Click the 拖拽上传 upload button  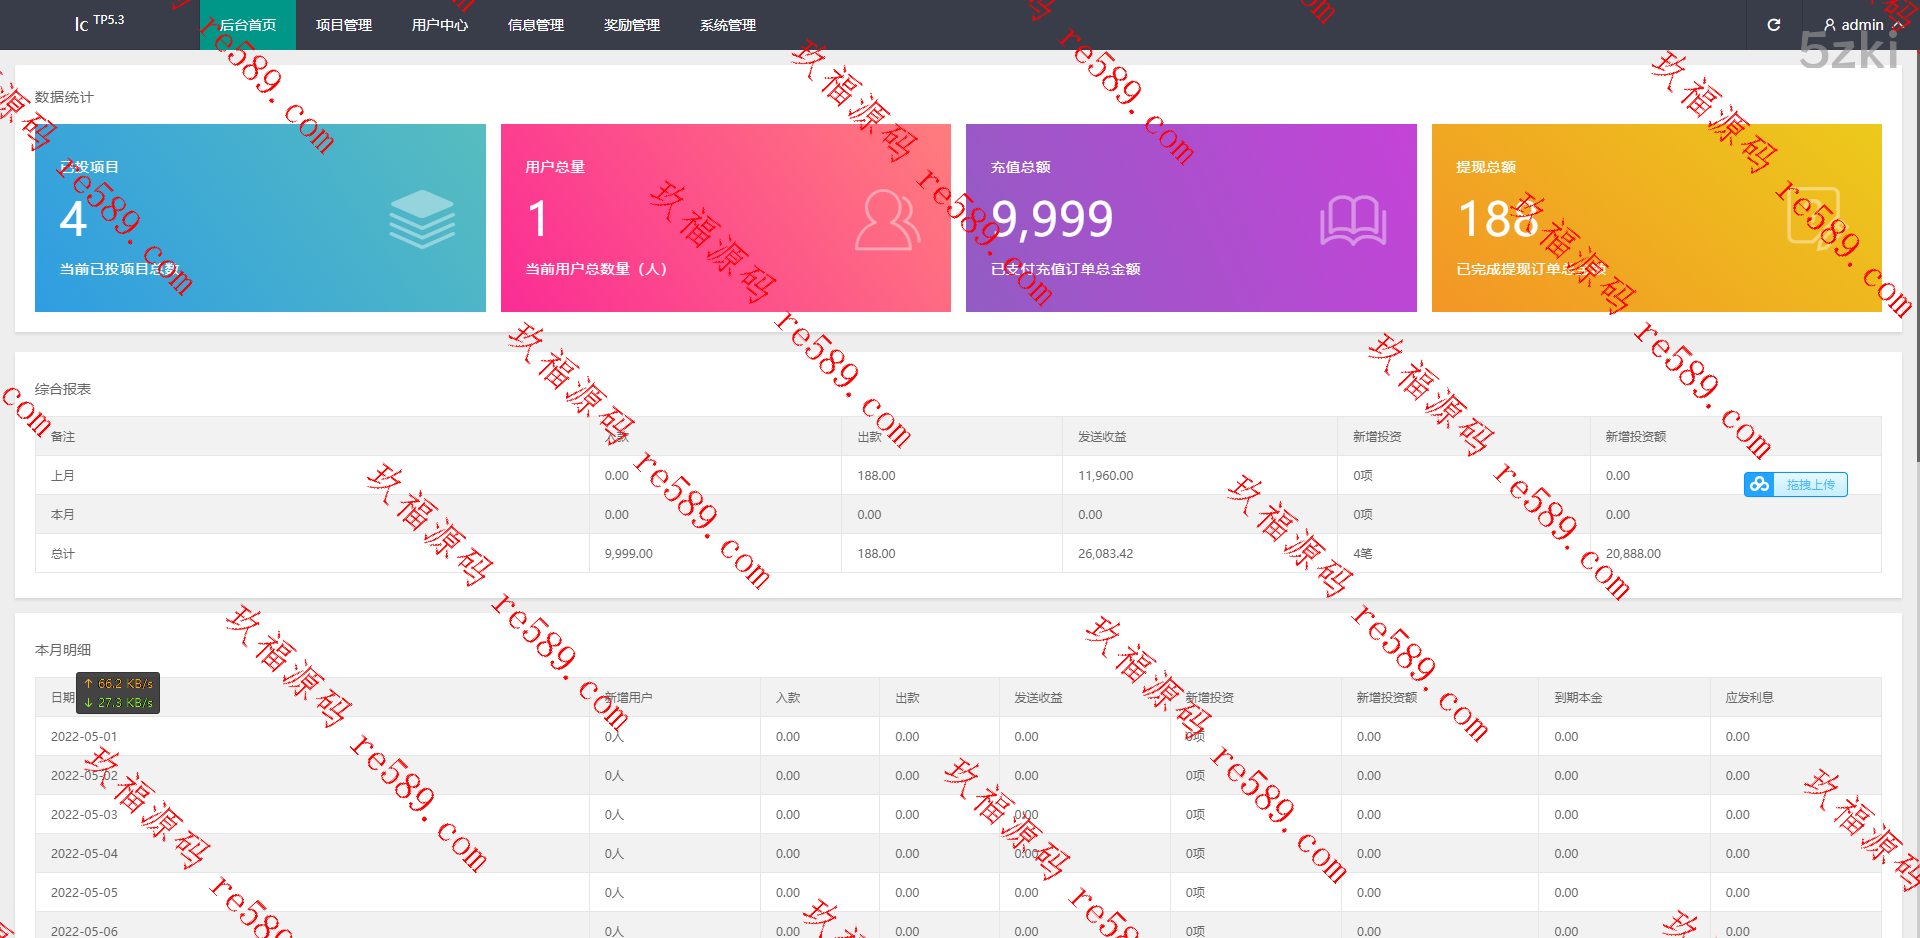(x=1810, y=485)
